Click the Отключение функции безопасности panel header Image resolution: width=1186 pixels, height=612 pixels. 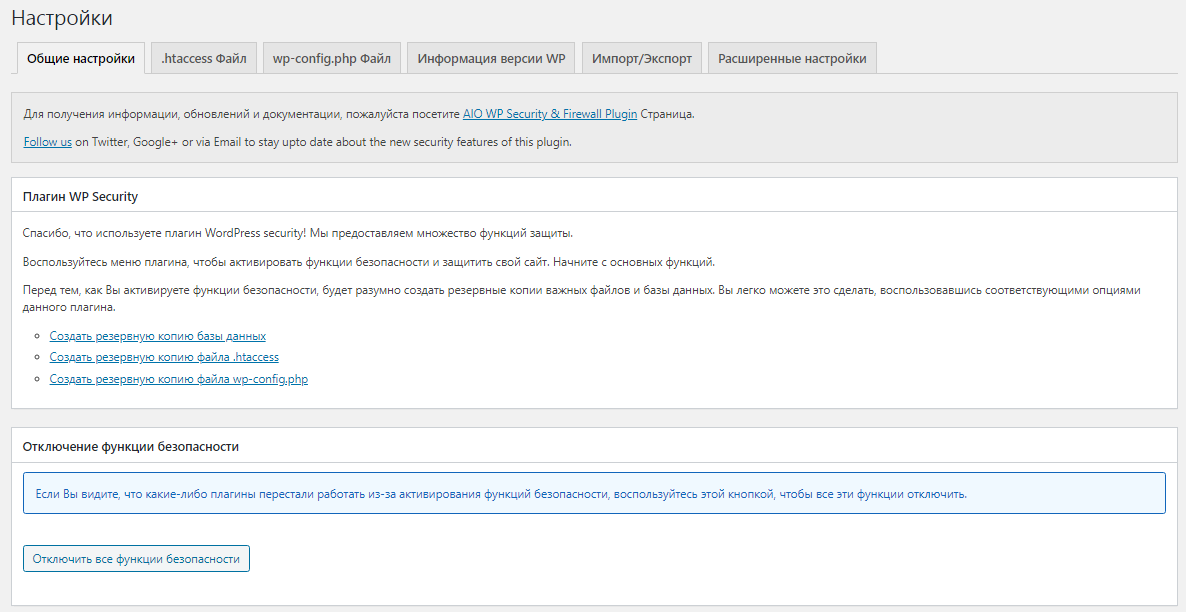point(130,446)
